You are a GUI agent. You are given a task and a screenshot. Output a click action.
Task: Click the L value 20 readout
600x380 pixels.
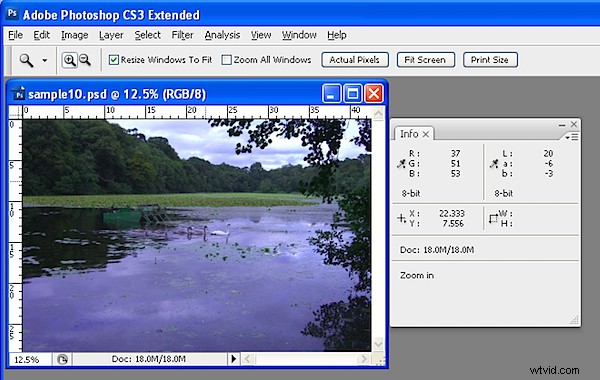tap(548, 153)
